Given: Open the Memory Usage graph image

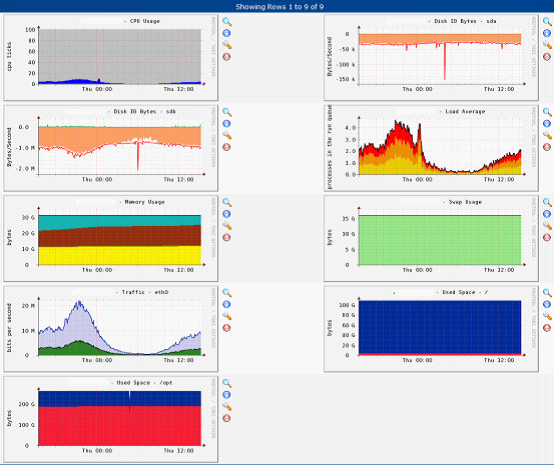Looking at the screenshot, I should point(111,238).
